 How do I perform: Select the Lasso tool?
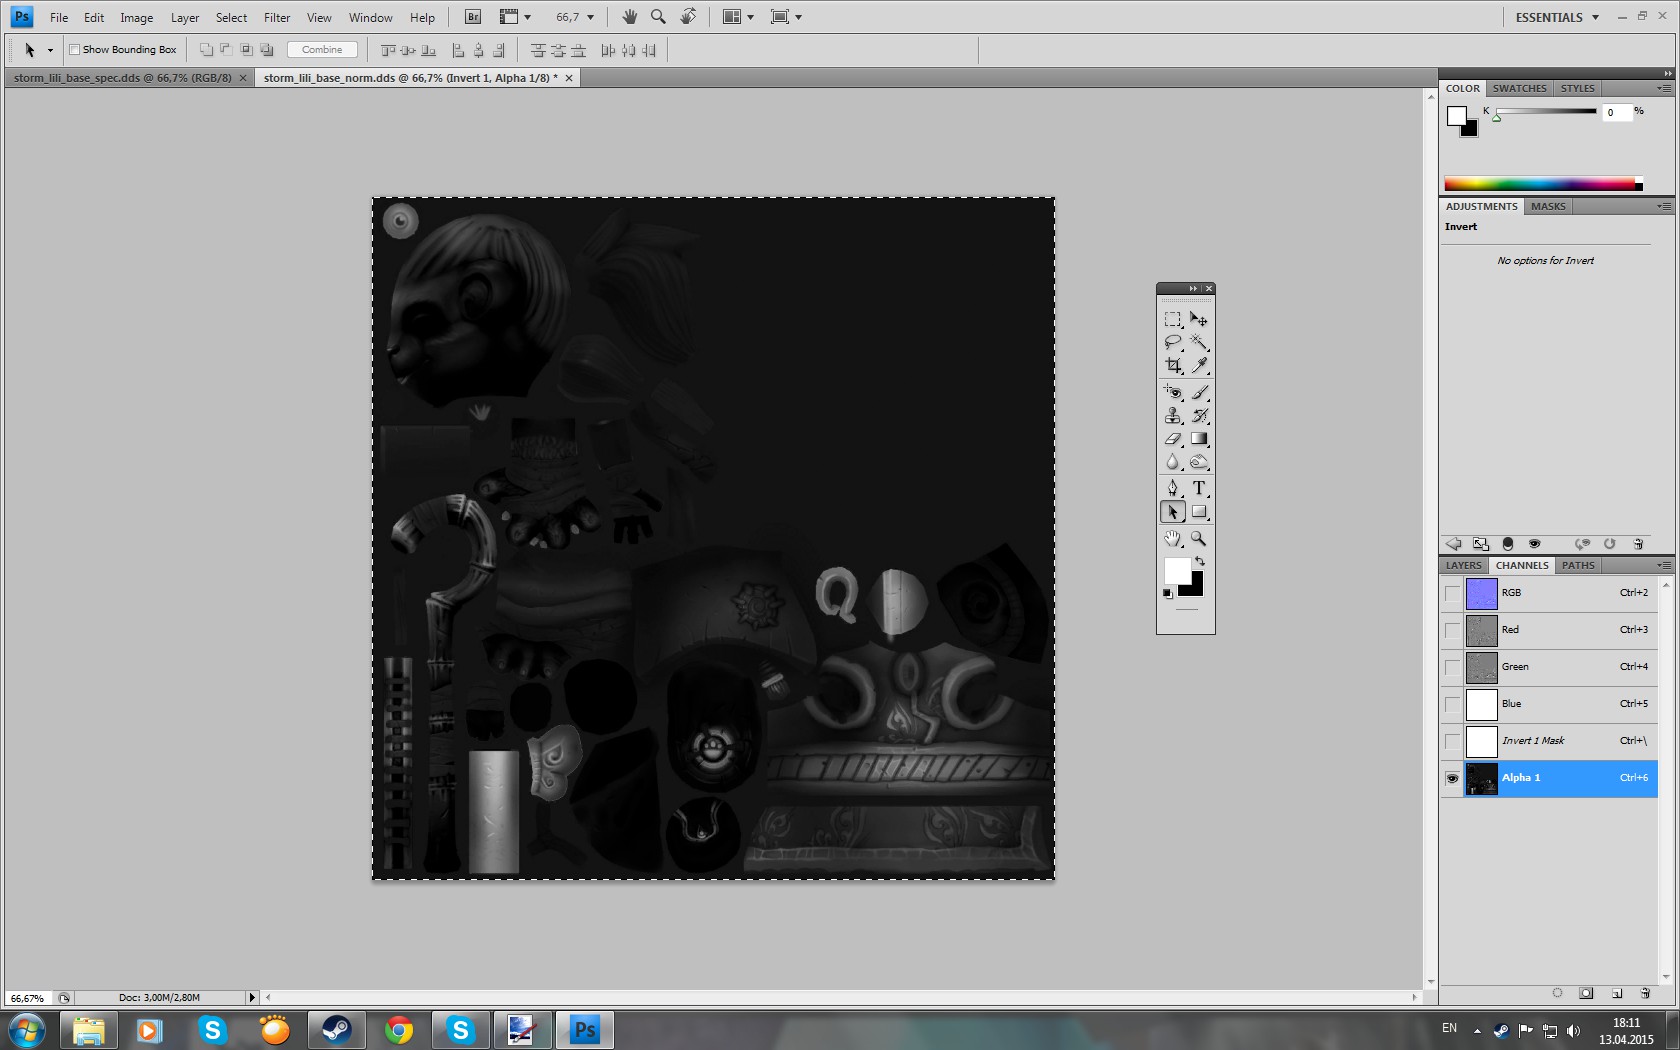pyautogui.click(x=1173, y=343)
